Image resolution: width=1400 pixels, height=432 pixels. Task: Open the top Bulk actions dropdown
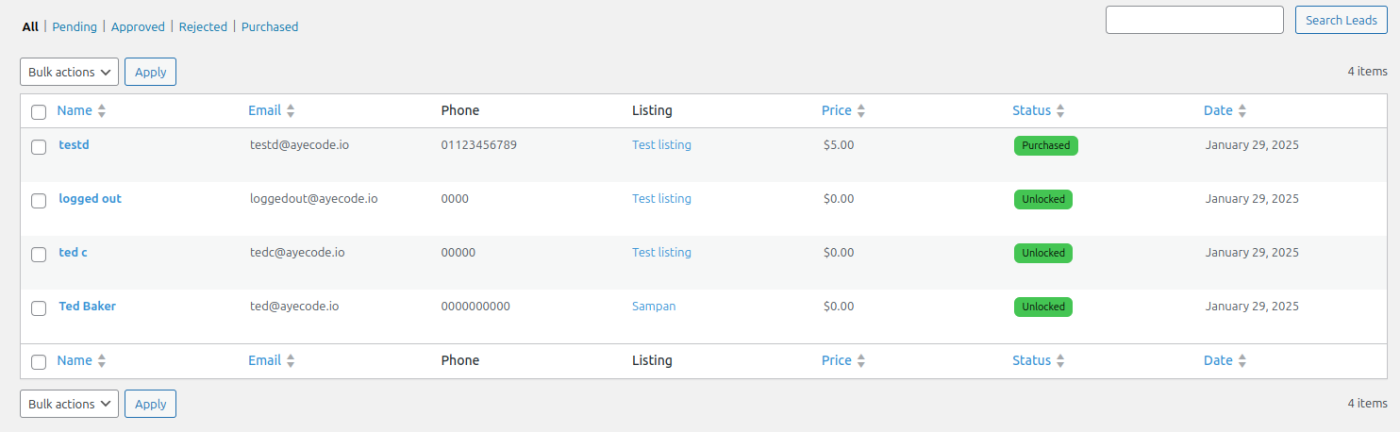click(x=69, y=72)
